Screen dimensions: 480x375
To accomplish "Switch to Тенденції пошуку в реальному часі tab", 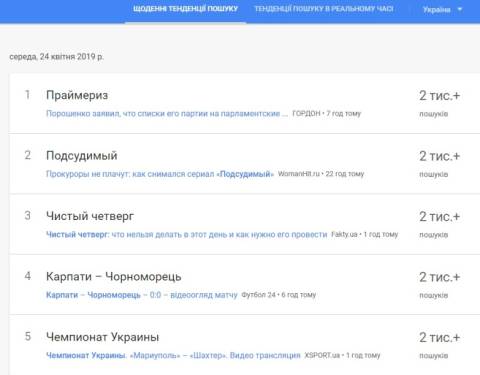I will 324,9.
